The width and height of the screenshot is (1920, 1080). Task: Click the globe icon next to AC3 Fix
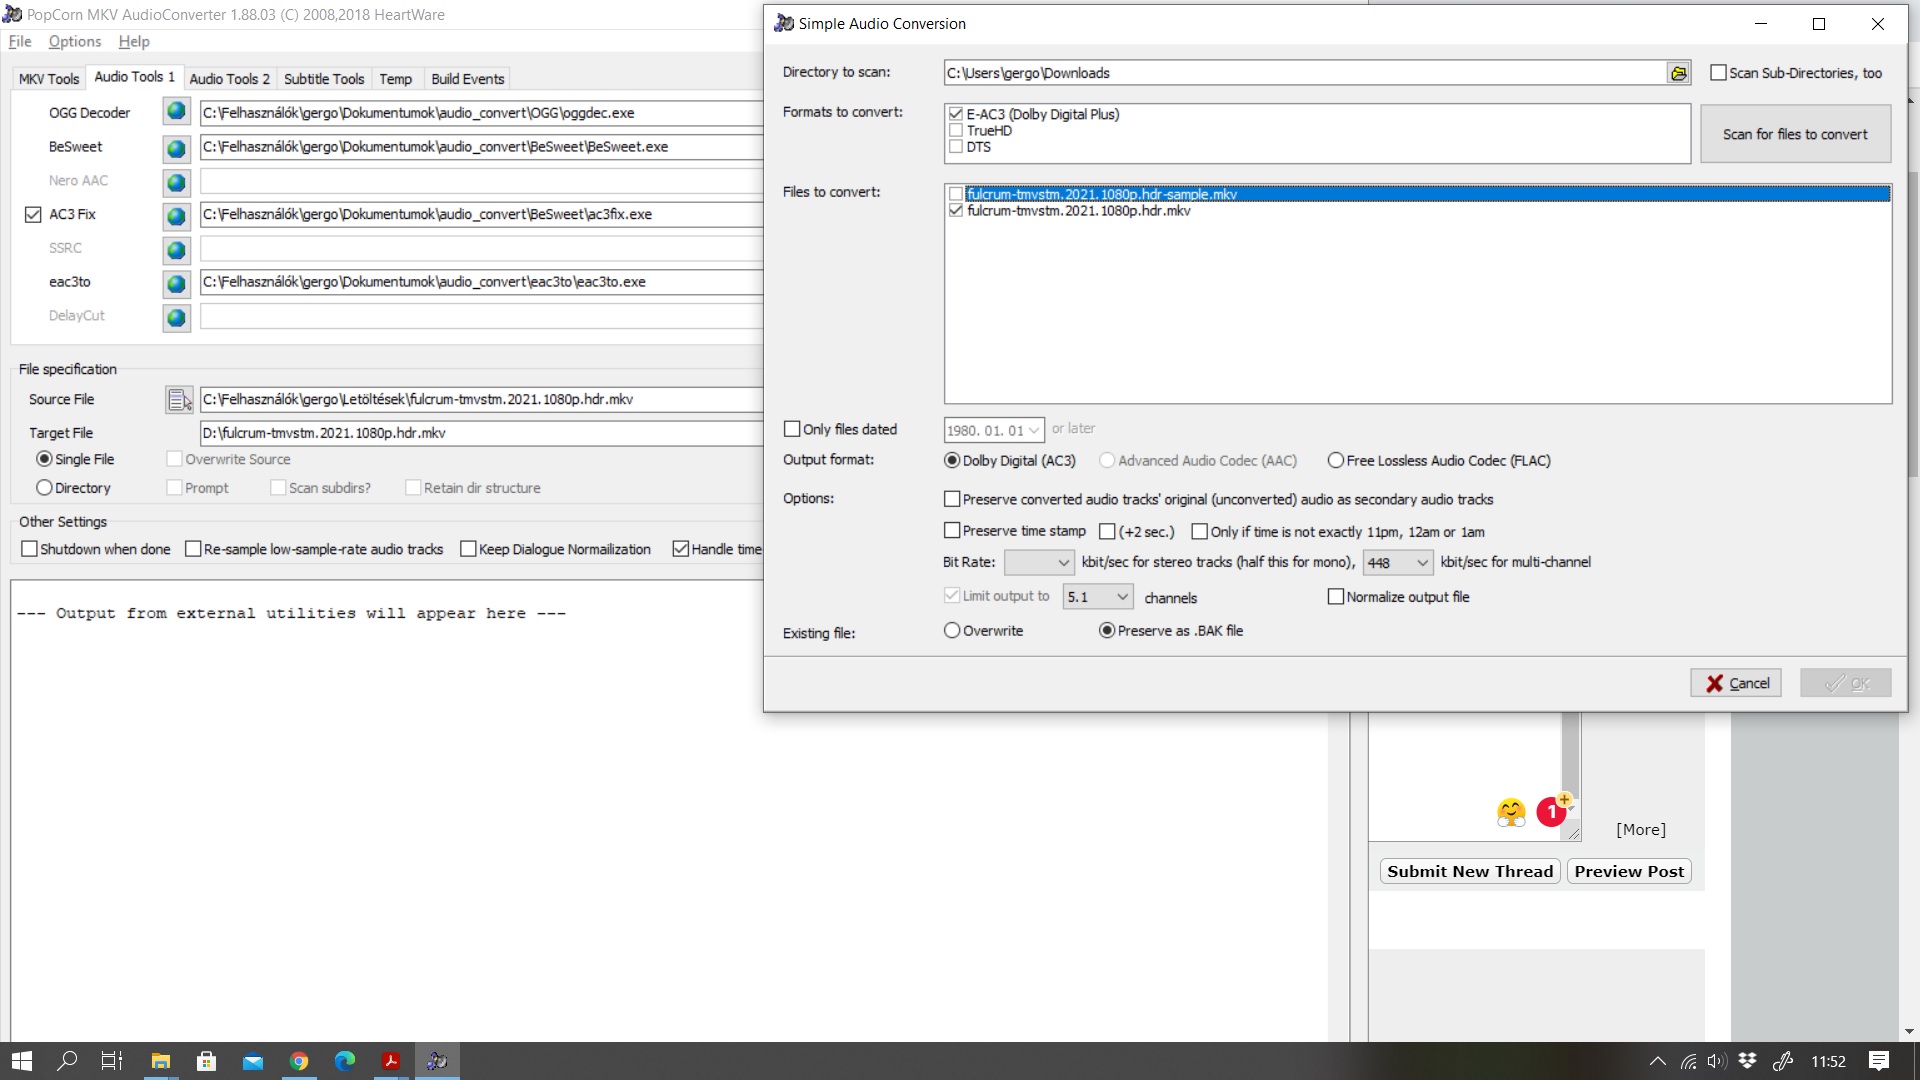tap(176, 215)
